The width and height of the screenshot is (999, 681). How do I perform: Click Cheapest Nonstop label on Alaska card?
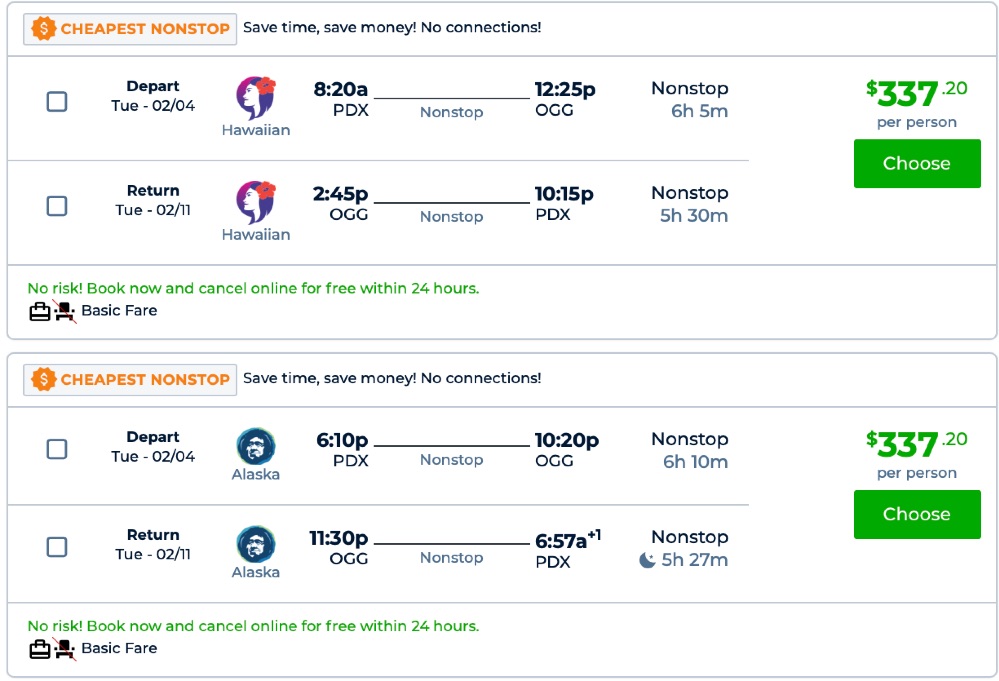(x=144, y=380)
